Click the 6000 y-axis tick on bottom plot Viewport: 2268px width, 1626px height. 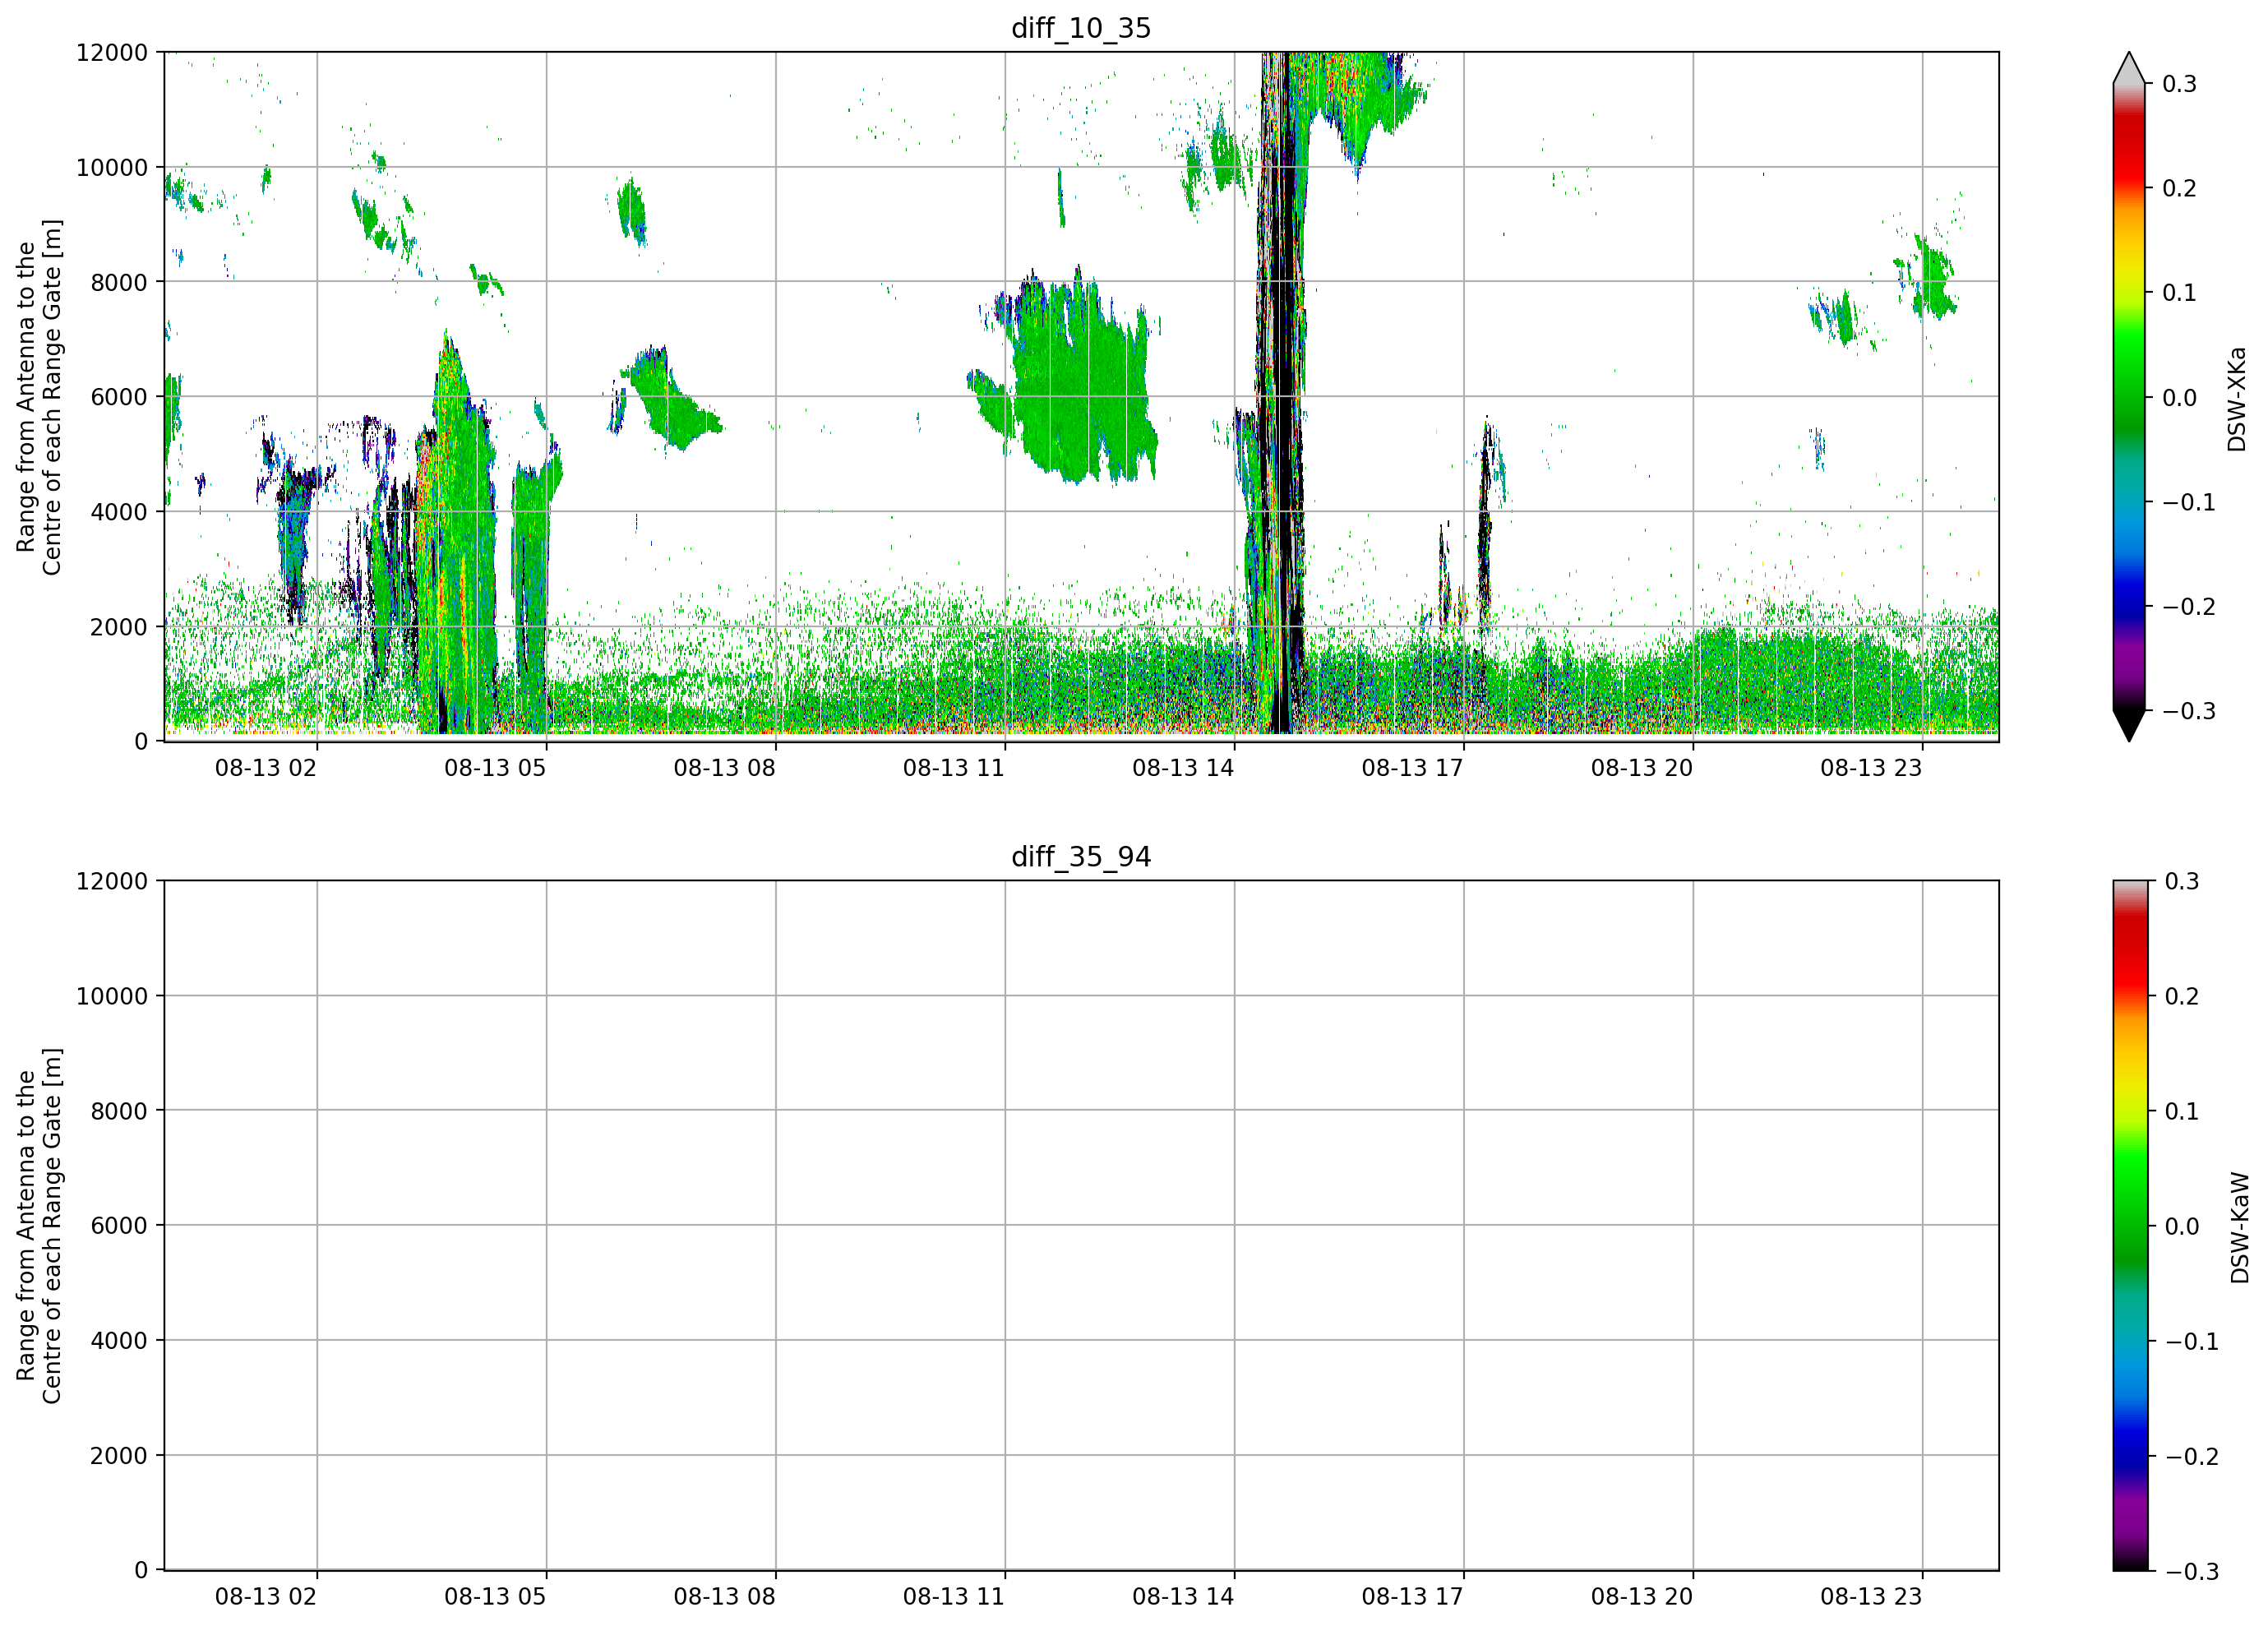click(x=119, y=1226)
